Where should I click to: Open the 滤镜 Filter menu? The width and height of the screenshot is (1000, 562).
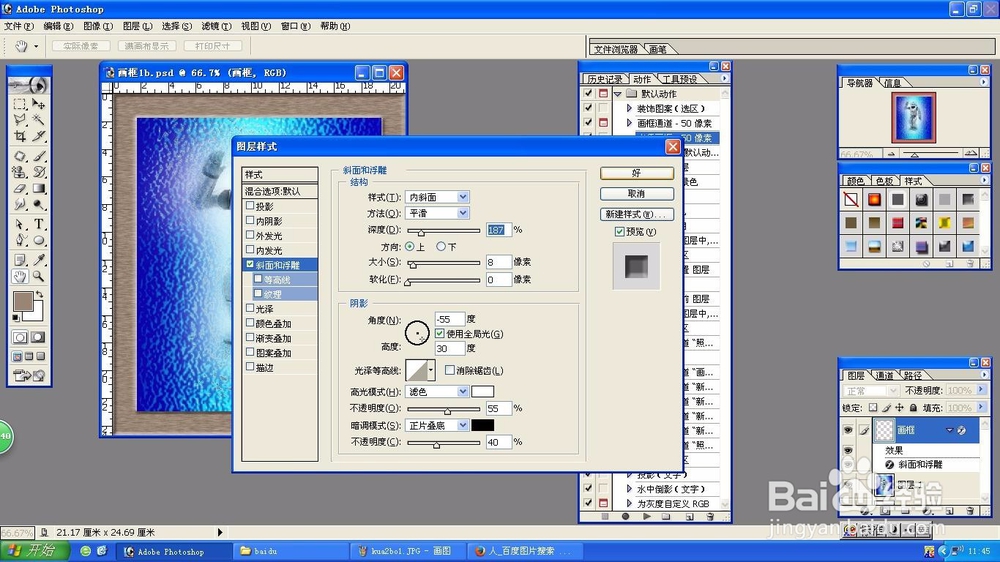(216, 26)
